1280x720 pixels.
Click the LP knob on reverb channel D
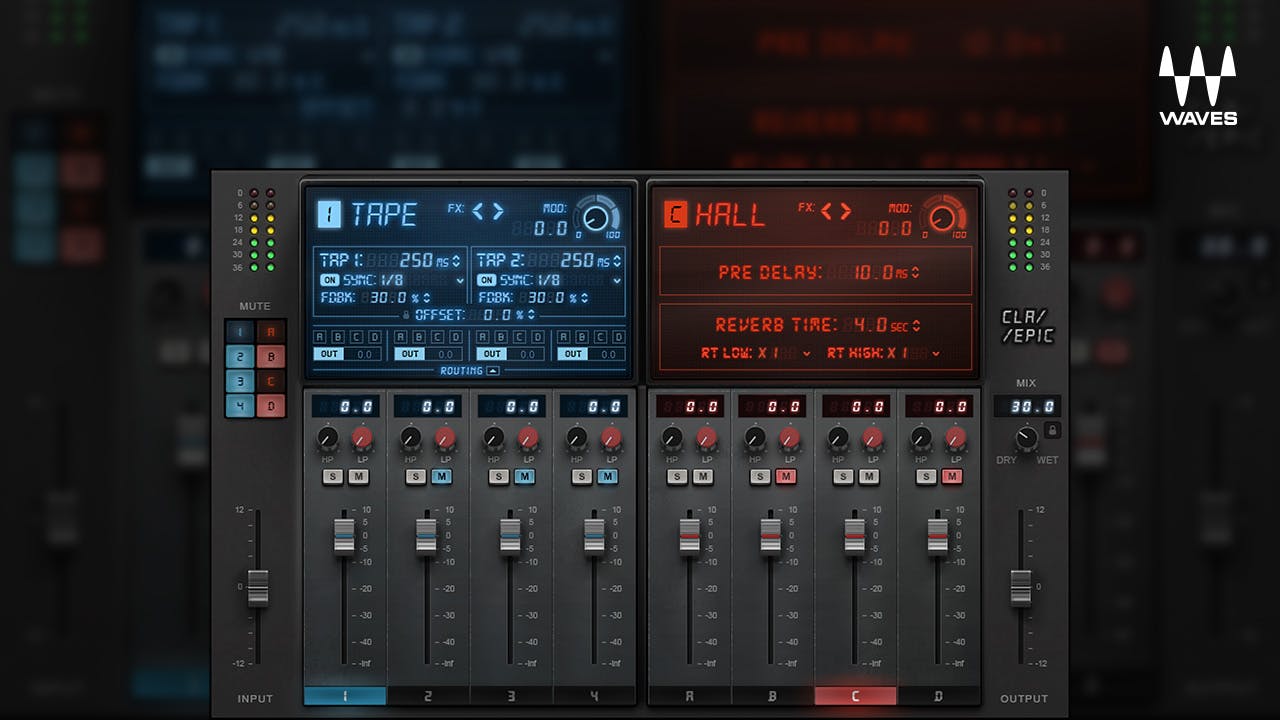(x=956, y=437)
